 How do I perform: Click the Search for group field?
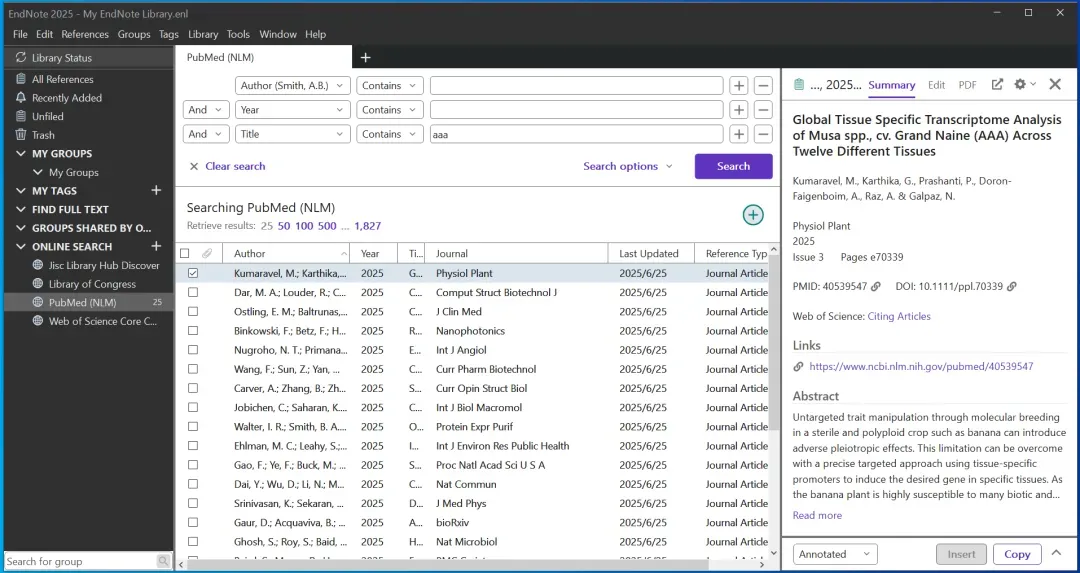point(81,561)
